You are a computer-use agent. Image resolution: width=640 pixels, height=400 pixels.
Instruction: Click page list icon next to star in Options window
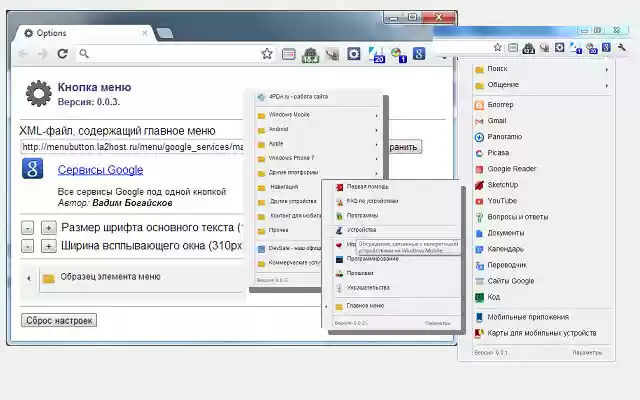point(289,54)
